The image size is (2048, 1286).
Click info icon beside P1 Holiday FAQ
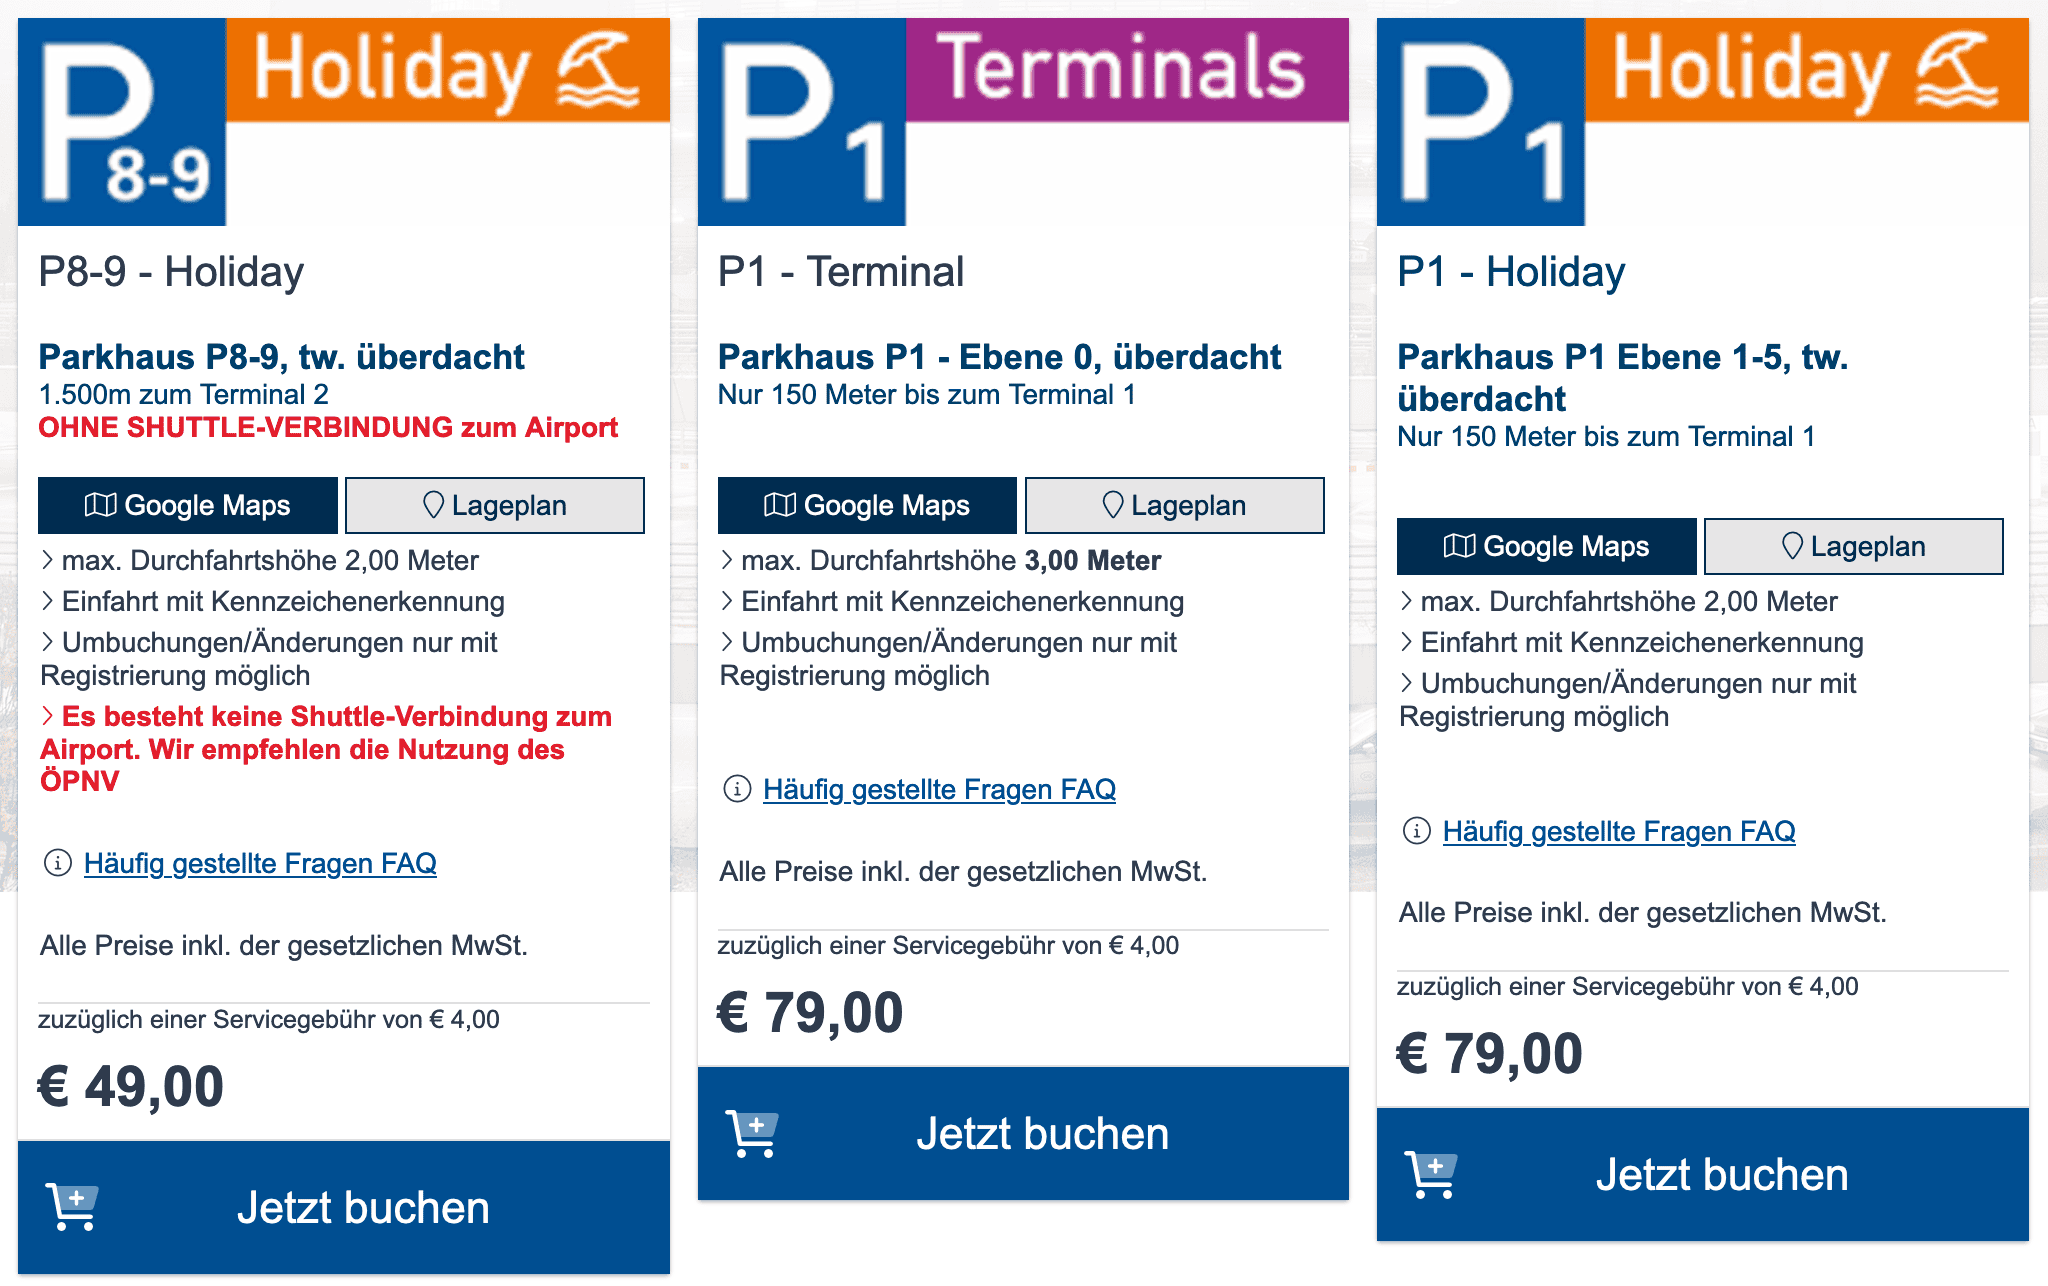pos(1416,831)
